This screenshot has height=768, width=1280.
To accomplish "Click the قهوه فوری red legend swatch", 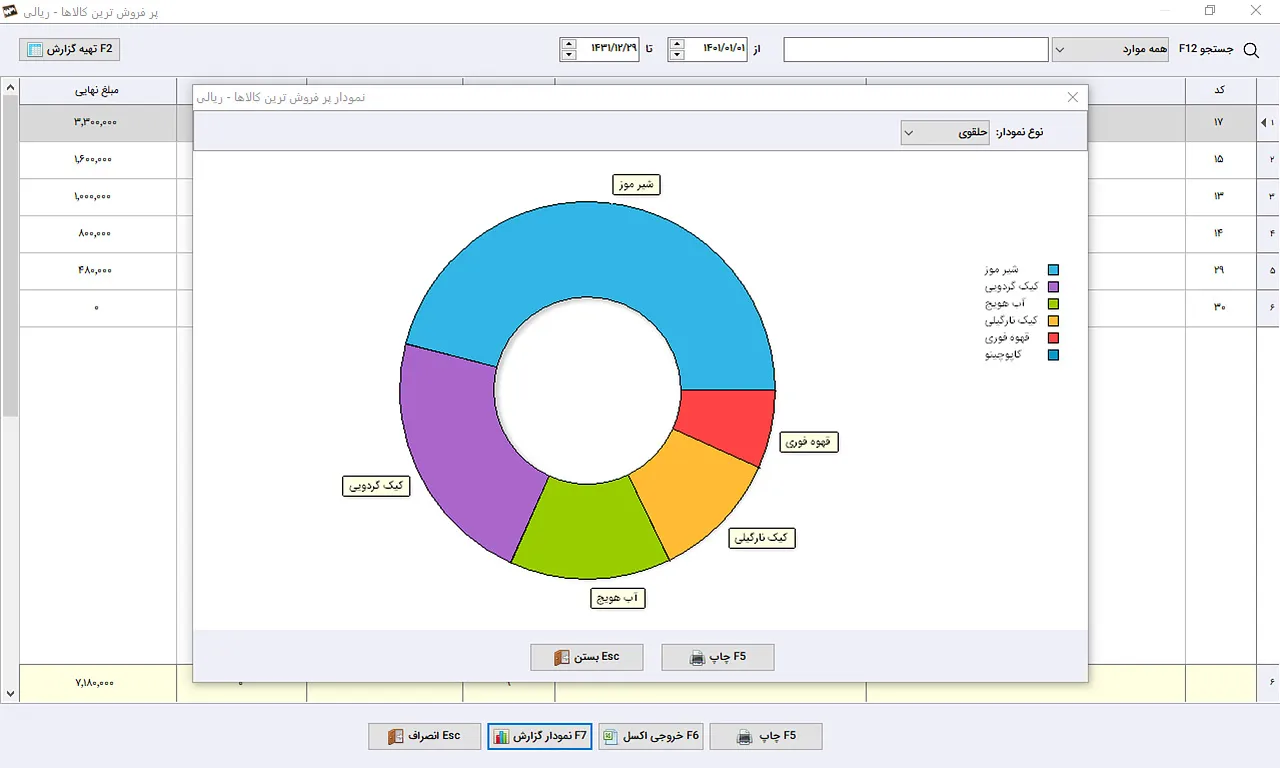I will coord(1053,338).
